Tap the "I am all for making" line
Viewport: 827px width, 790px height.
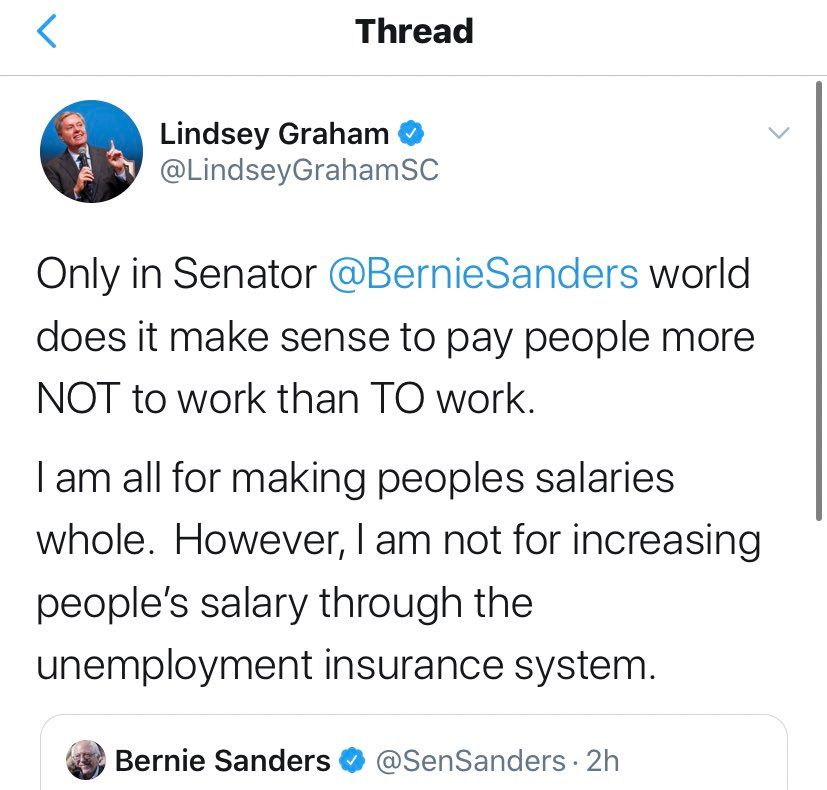click(355, 477)
